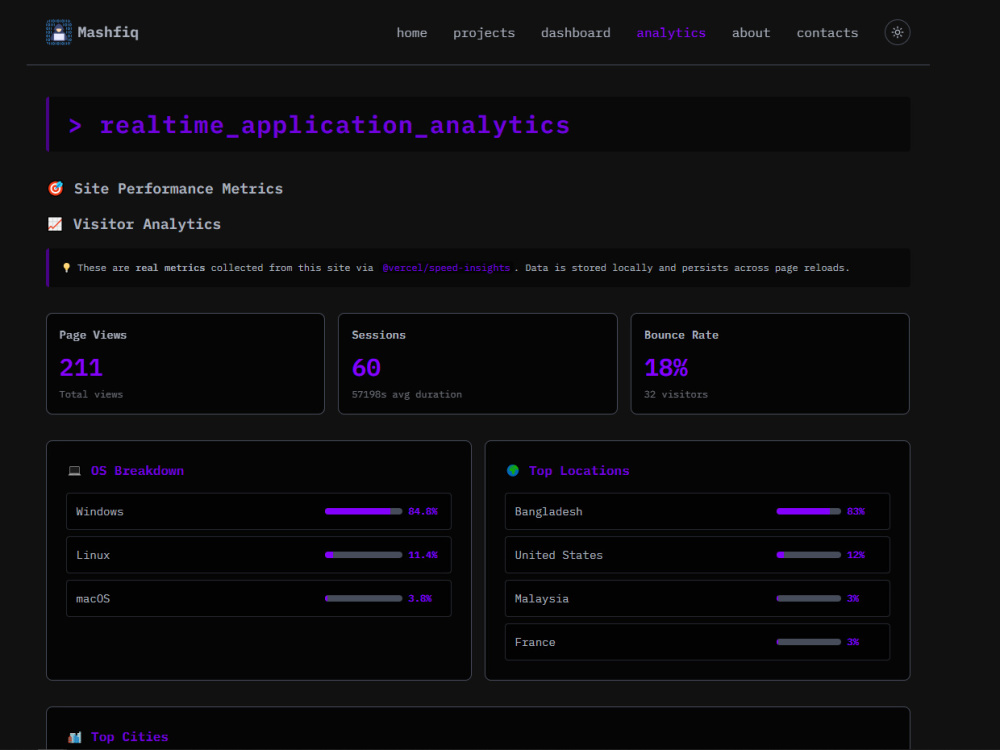Screen dimensions: 1000x750
Task: Click the Bangladesh location progress bar
Action: point(808,511)
